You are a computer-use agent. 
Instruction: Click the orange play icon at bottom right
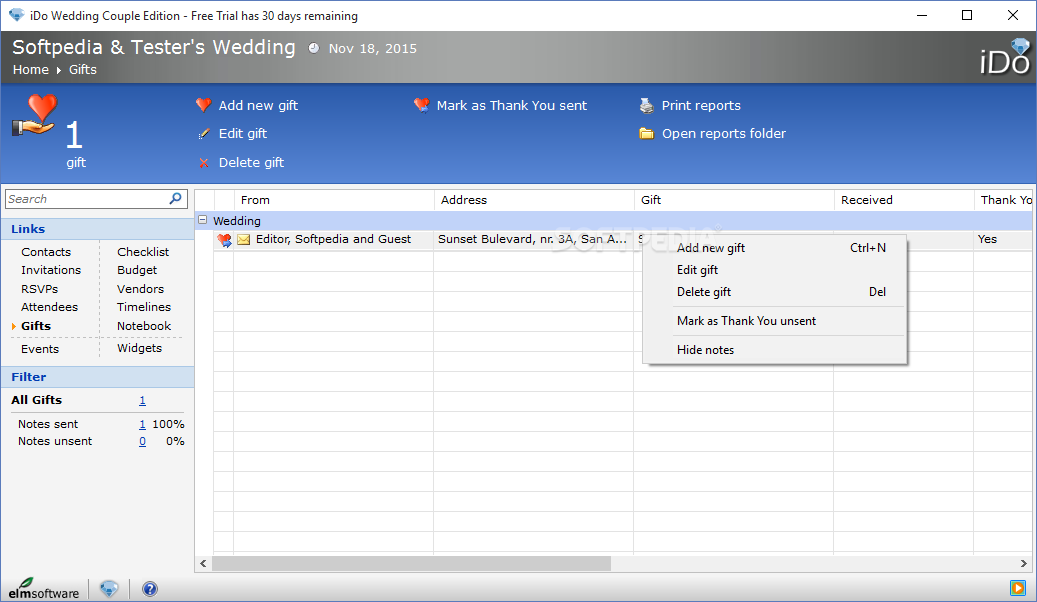coord(1017,587)
